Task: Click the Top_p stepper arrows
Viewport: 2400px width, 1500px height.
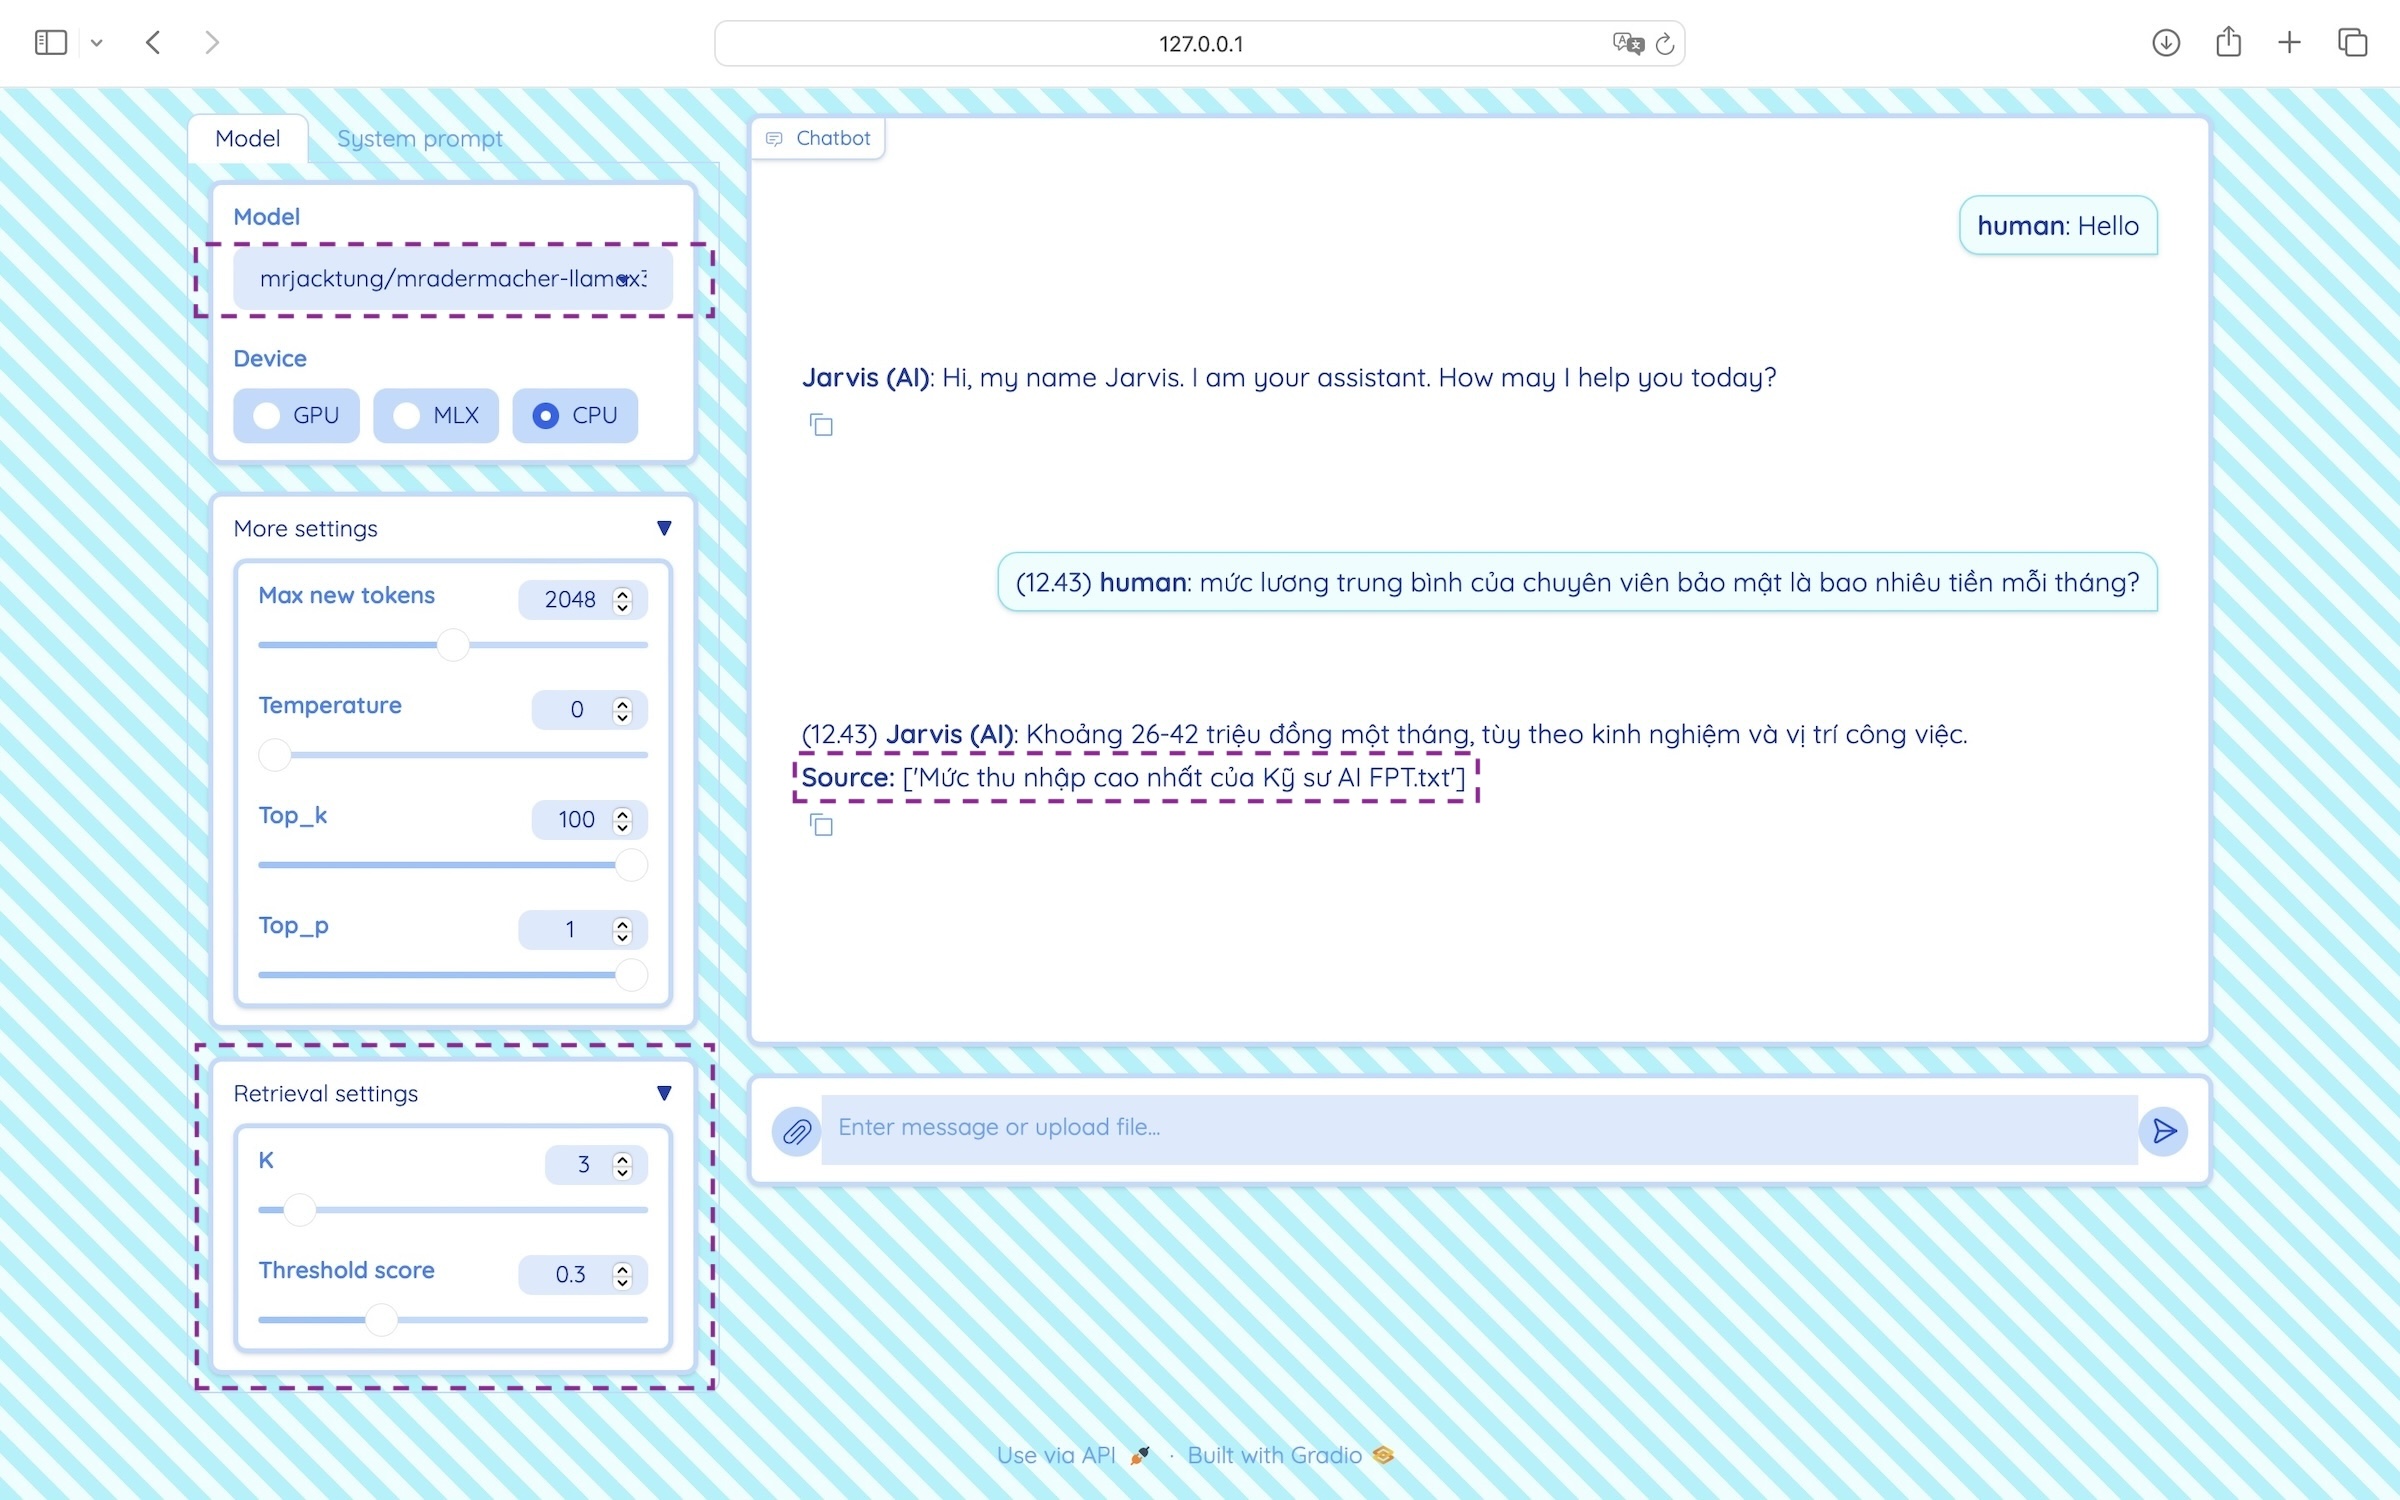Action: point(623,929)
